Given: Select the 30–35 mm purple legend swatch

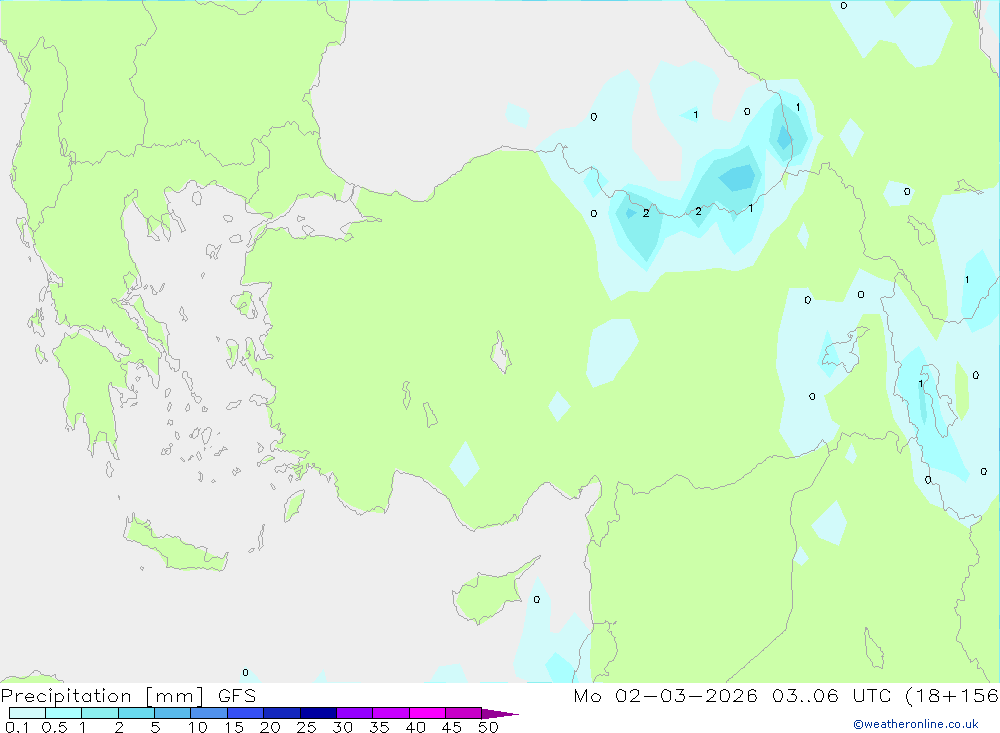Looking at the screenshot, I should 355,713.
